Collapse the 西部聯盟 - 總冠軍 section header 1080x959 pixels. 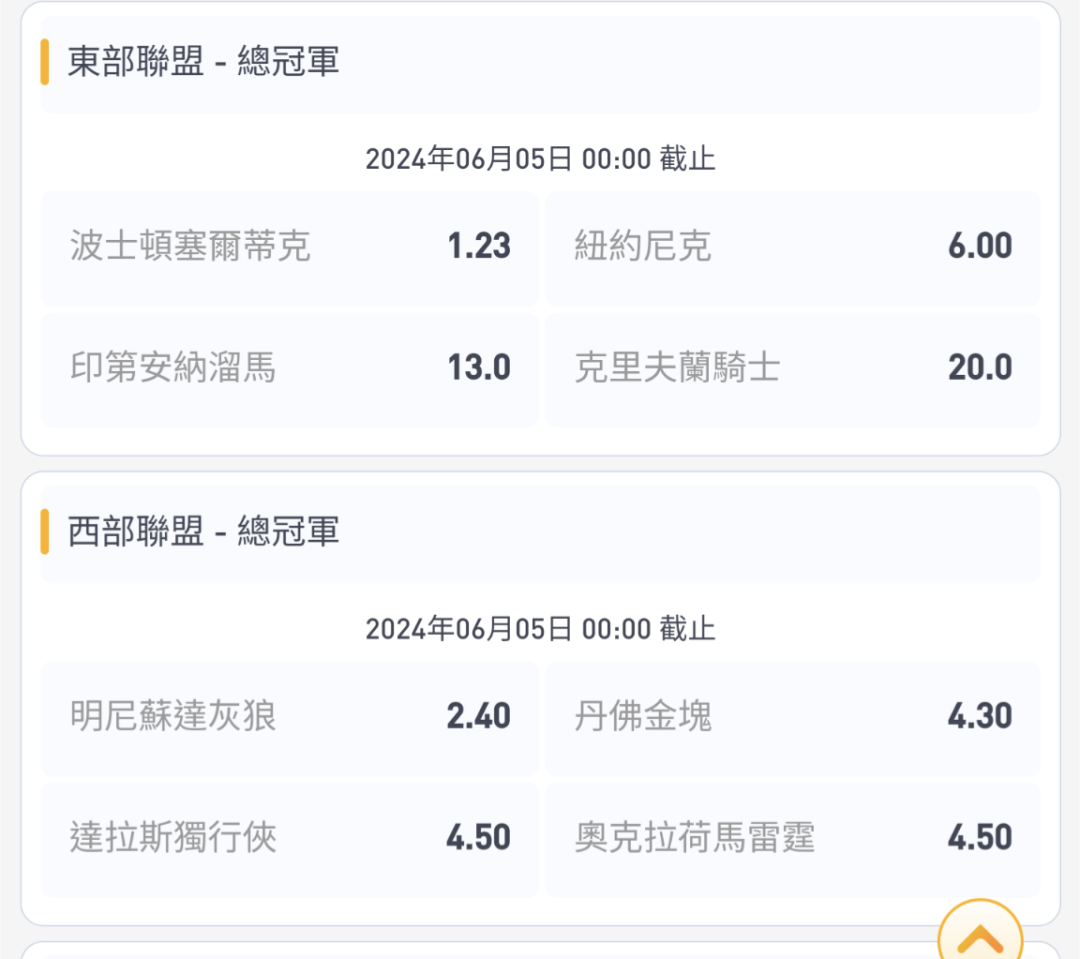pyautogui.click(x=541, y=533)
